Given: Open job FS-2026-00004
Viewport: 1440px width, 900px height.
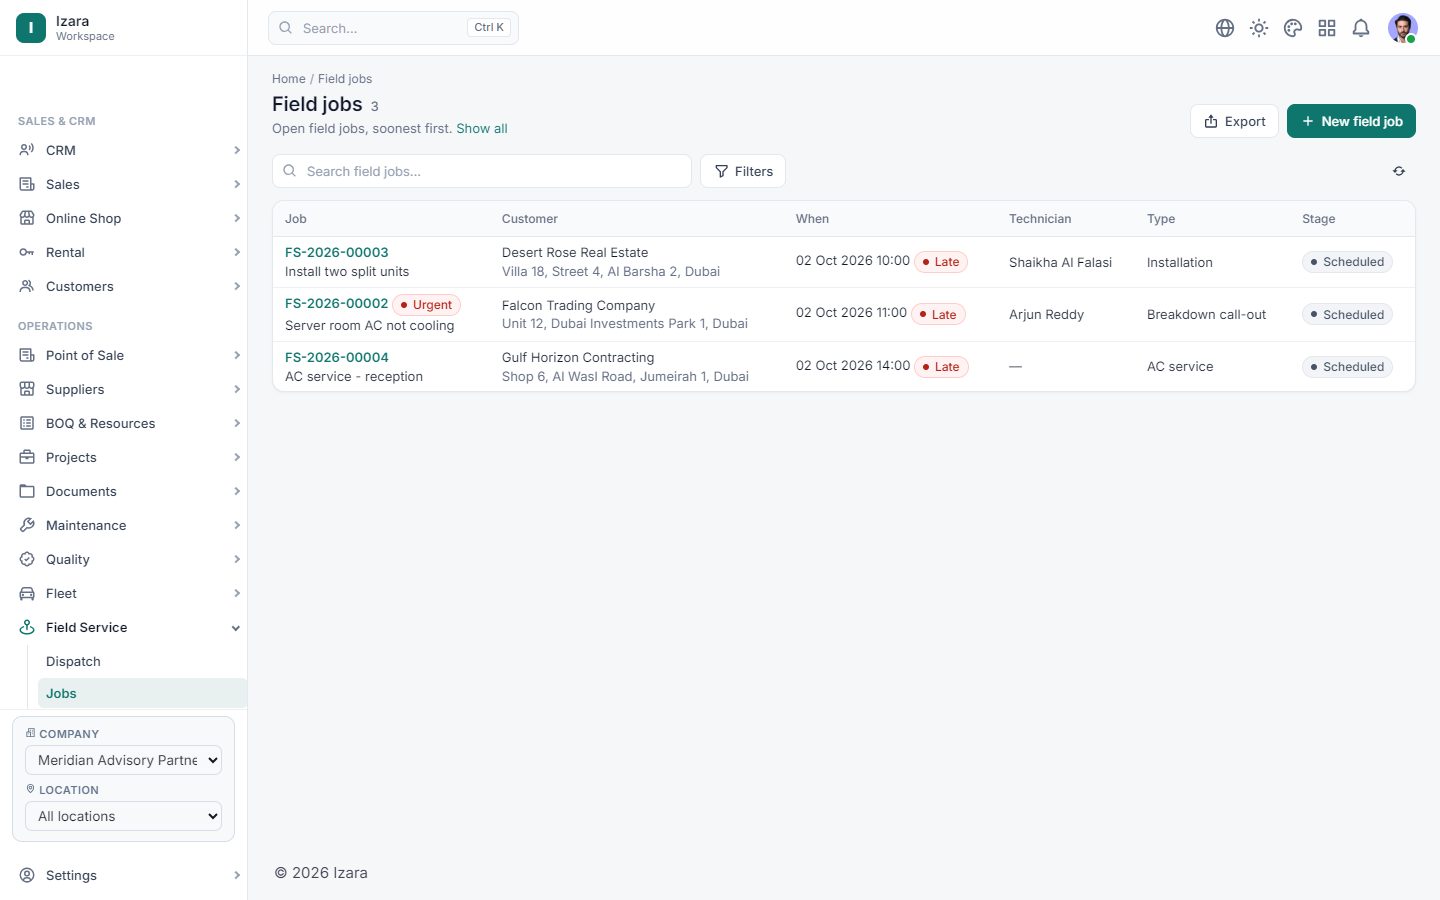Looking at the screenshot, I should pyautogui.click(x=337, y=357).
